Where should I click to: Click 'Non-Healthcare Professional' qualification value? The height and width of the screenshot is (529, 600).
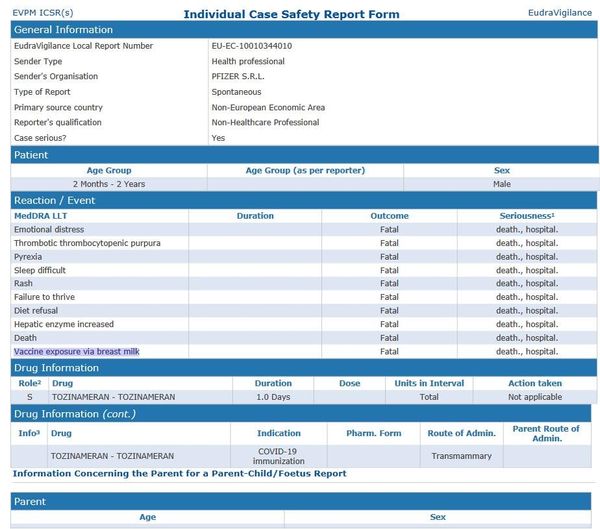pos(266,122)
